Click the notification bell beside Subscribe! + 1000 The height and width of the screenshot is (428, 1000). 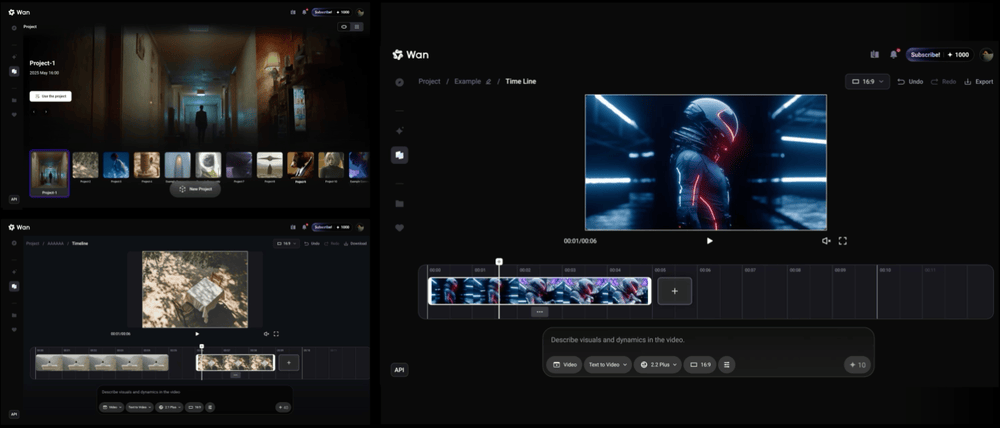point(894,54)
